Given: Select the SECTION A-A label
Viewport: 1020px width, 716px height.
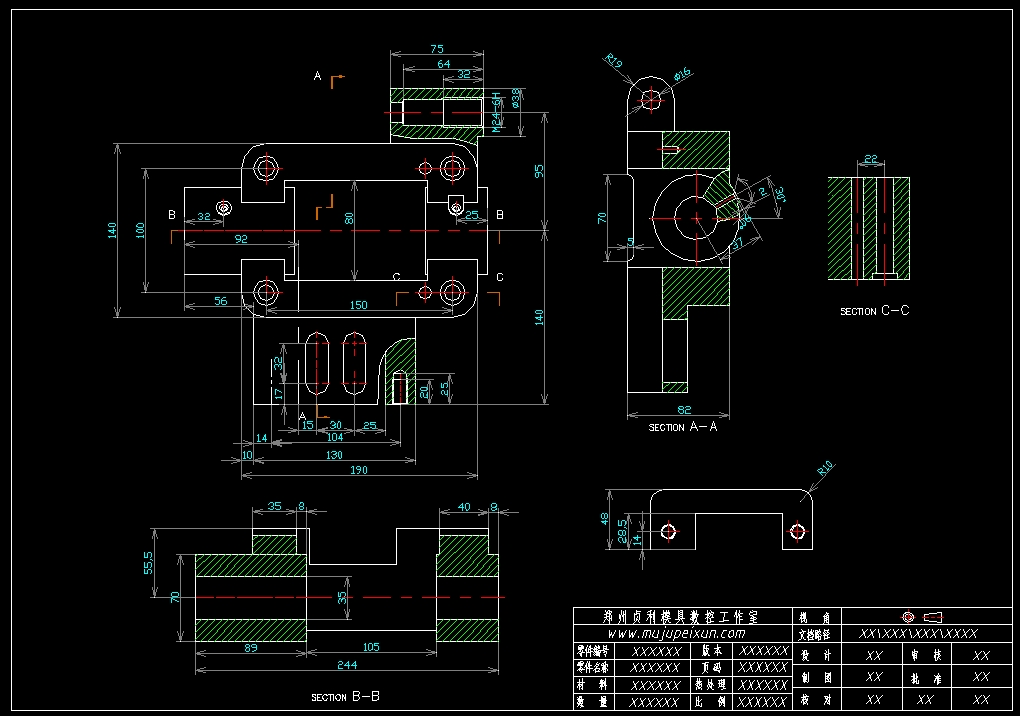Looking at the screenshot, I should point(683,427).
